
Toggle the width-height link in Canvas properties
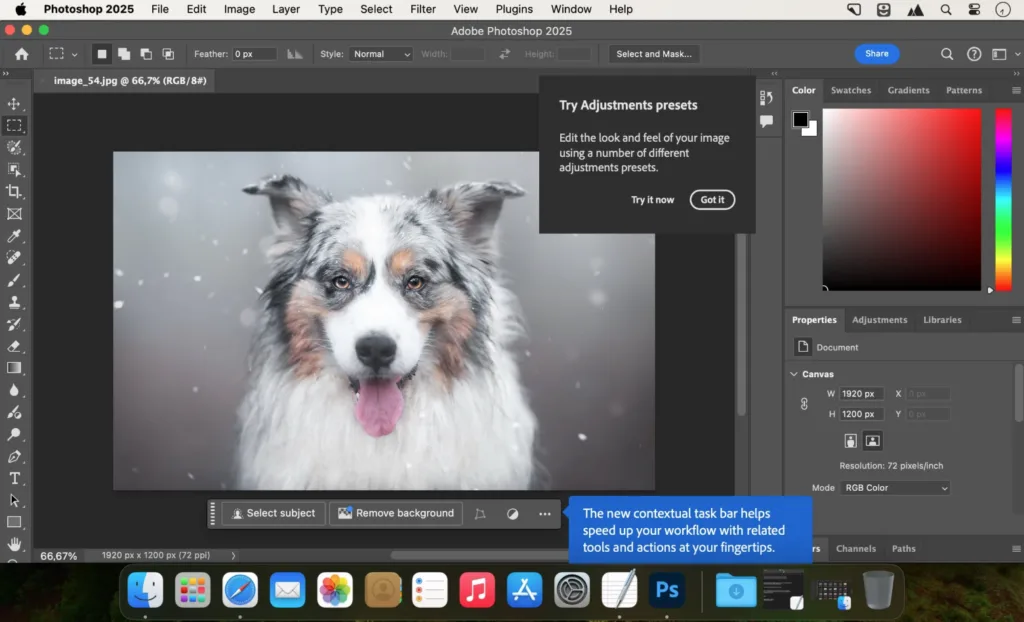tap(804, 403)
